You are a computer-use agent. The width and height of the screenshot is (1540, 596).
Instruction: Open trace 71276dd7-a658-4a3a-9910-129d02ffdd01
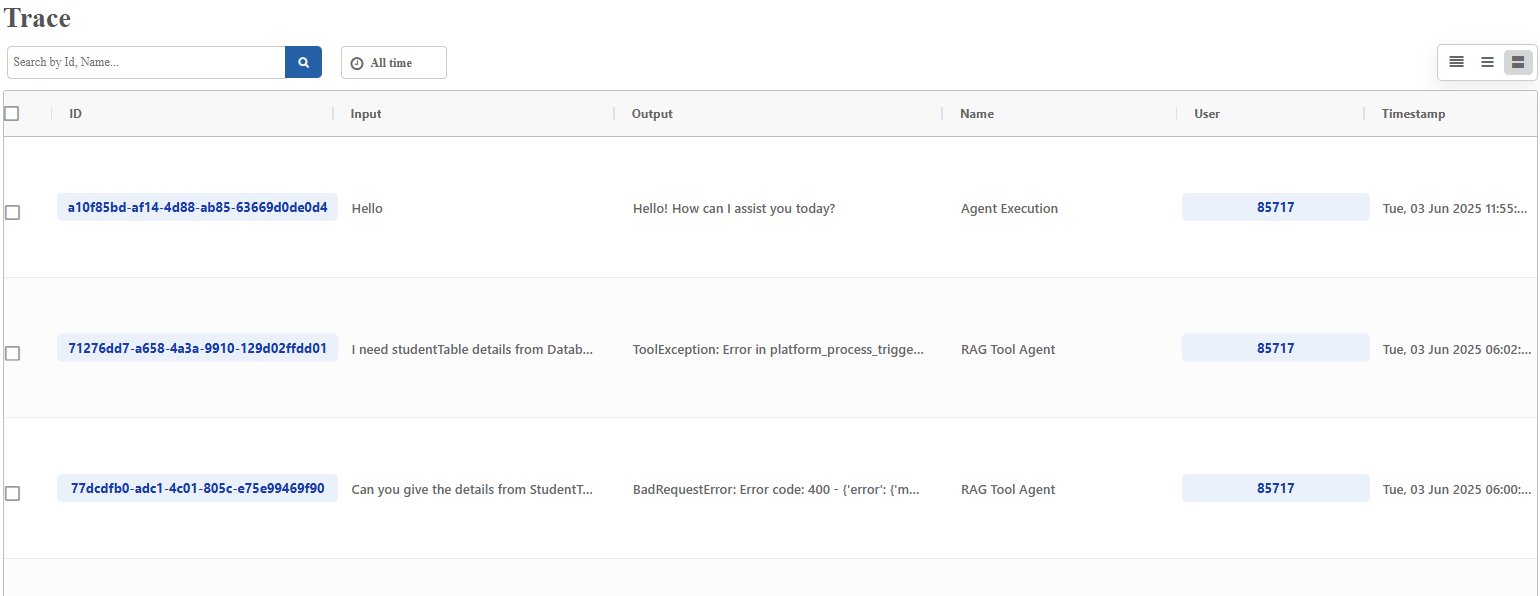point(197,348)
